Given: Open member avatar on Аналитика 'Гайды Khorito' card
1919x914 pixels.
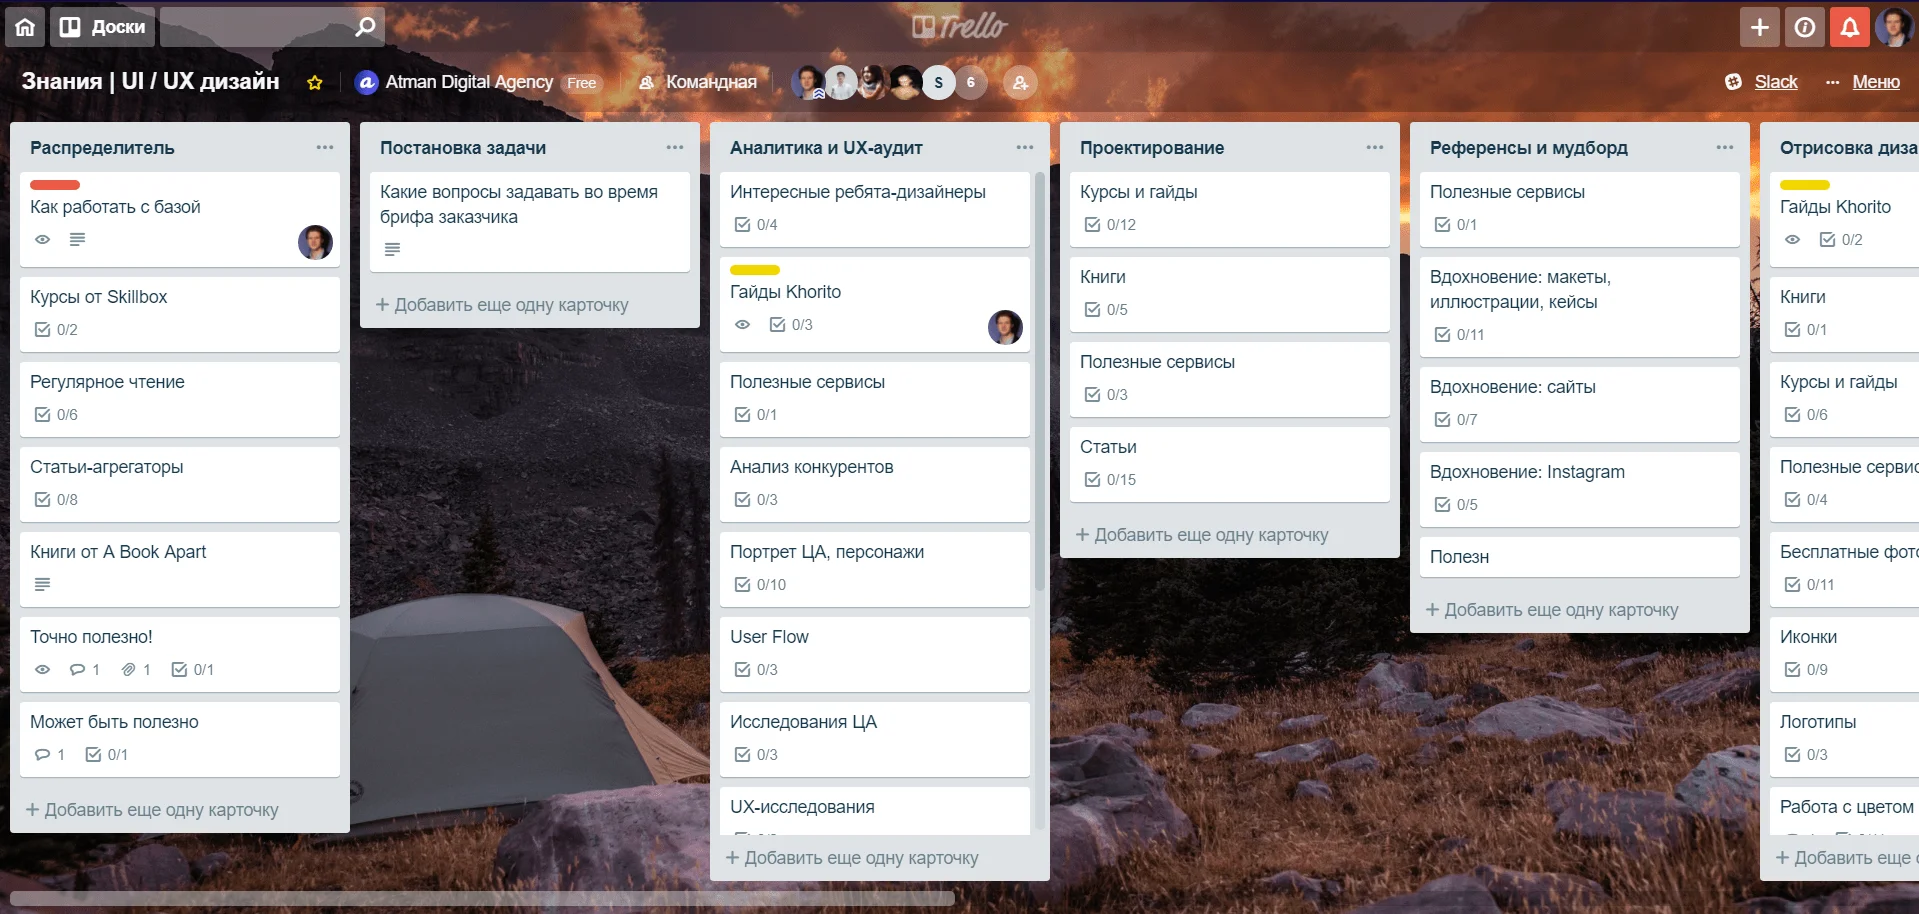Looking at the screenshot, I should [1005, 327].
